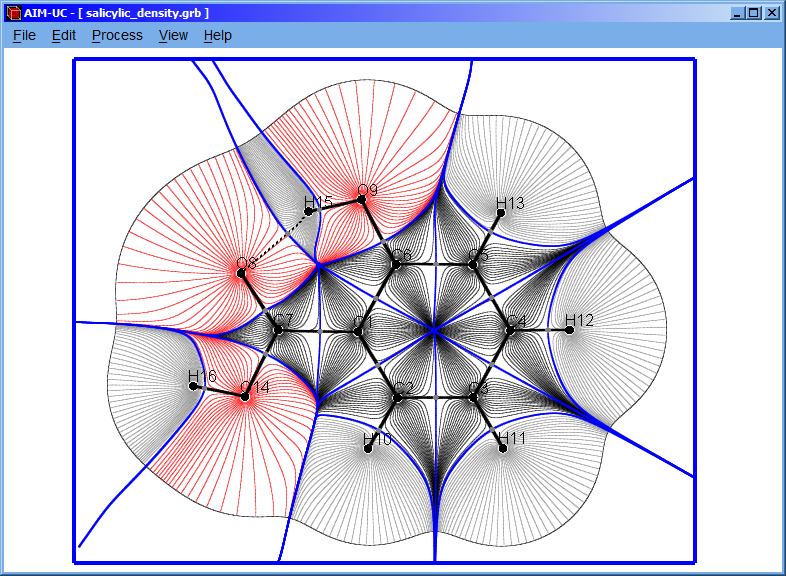Select the O14 oxygen atom
This screenshot has height=576, width=786.
tap(245, 396)
